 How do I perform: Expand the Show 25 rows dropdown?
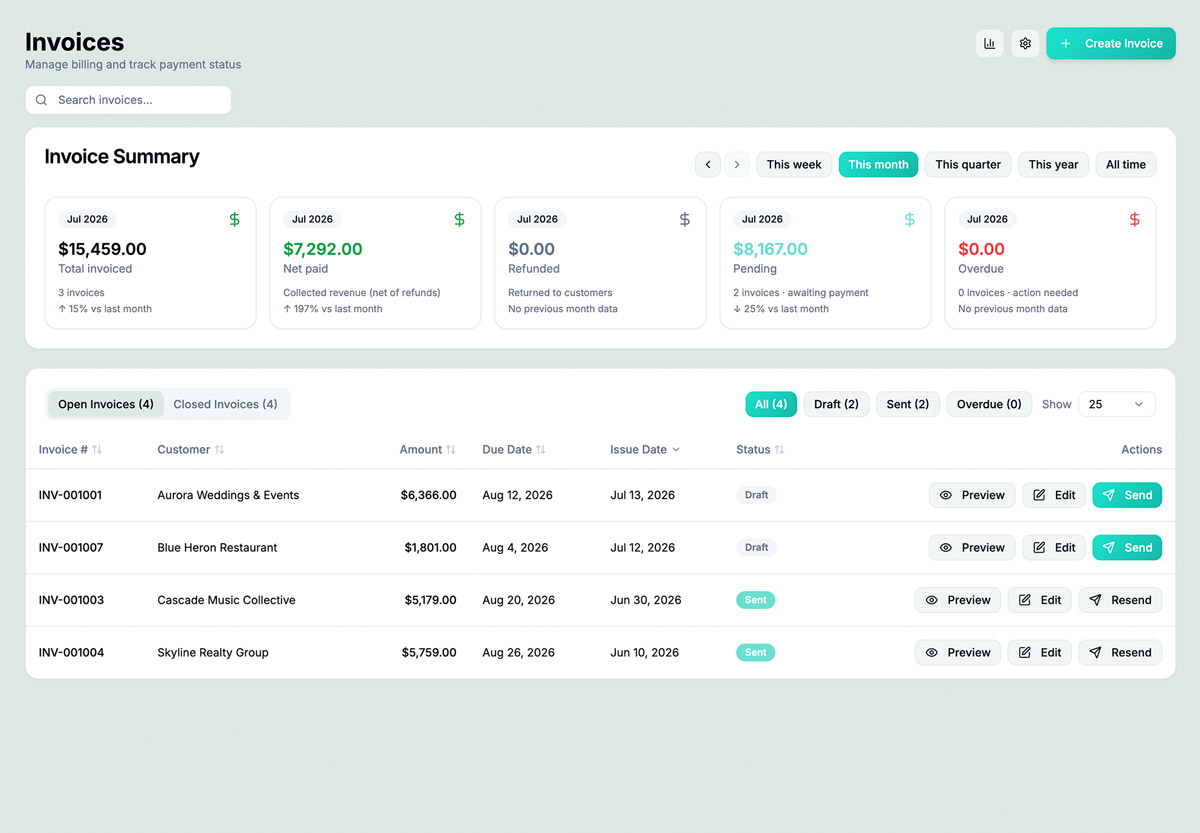pyautogui.click(x=1116, y=404)
